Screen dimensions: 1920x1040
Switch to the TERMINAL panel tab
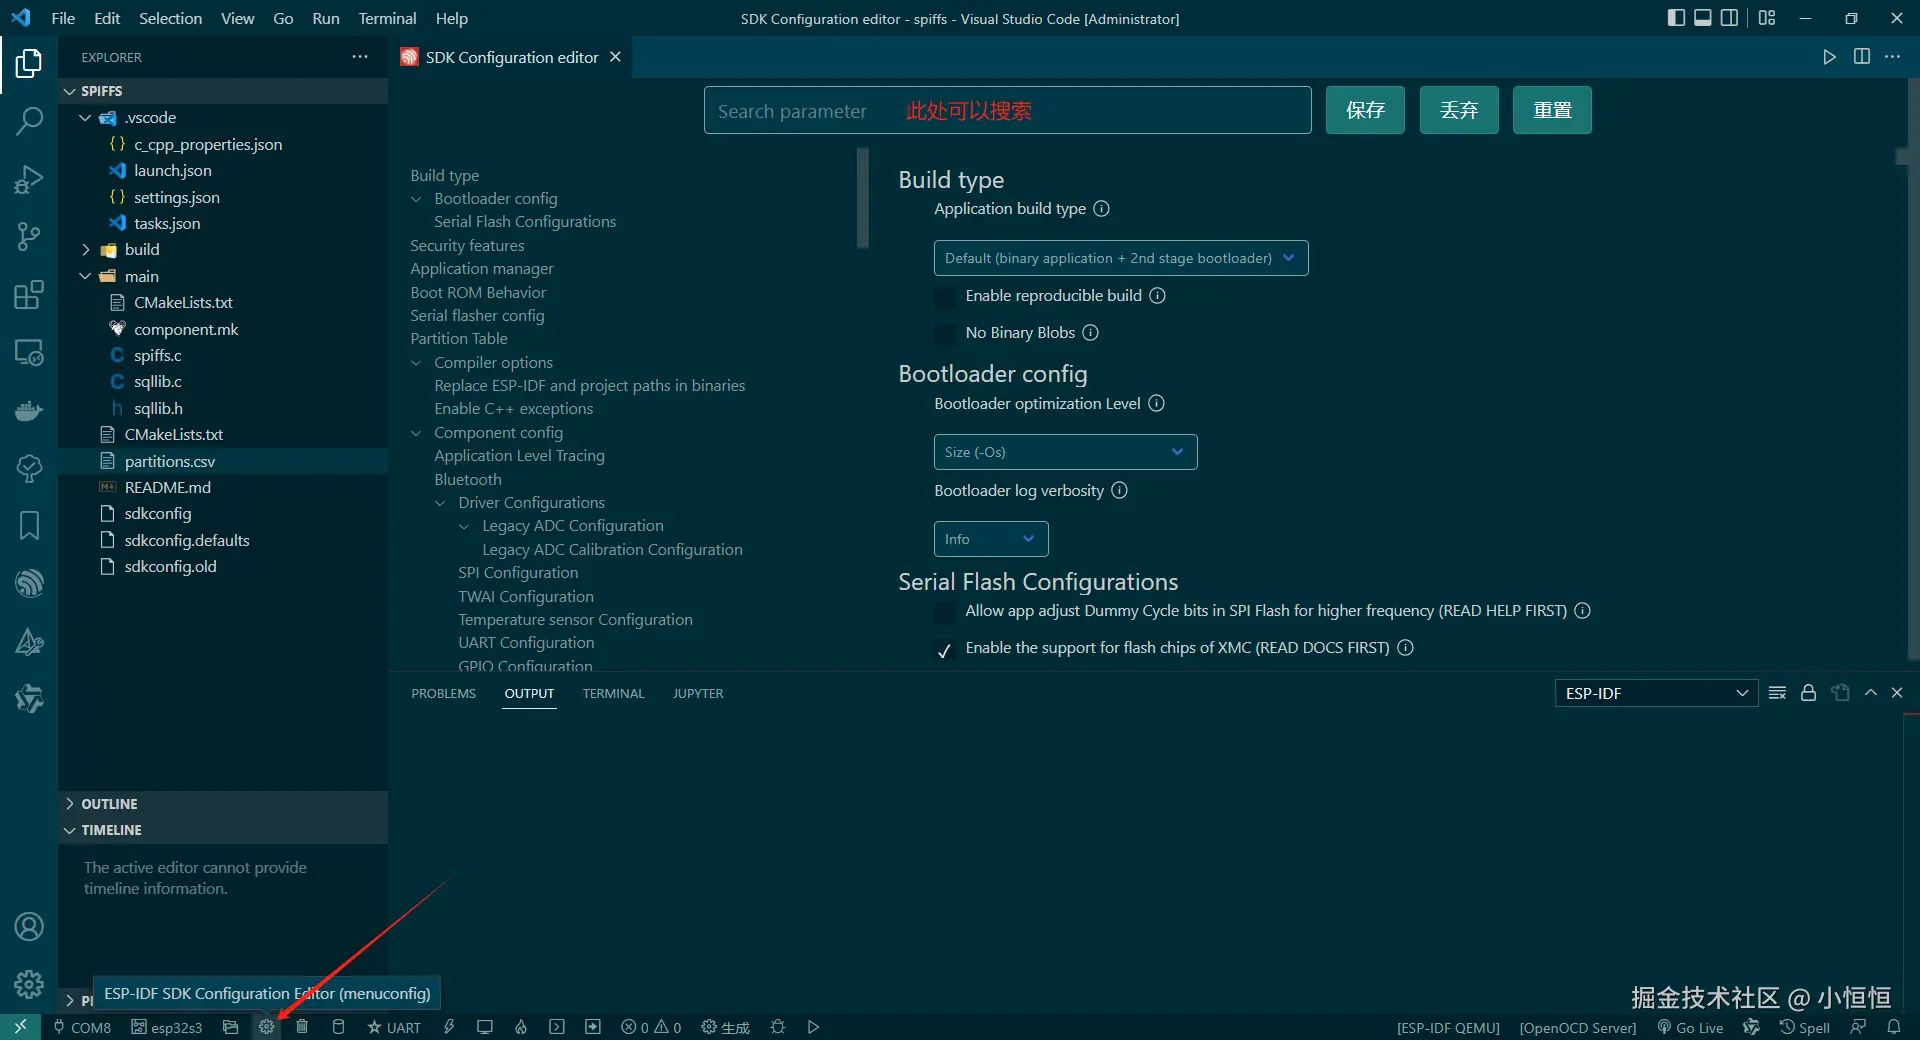point(613,693)
